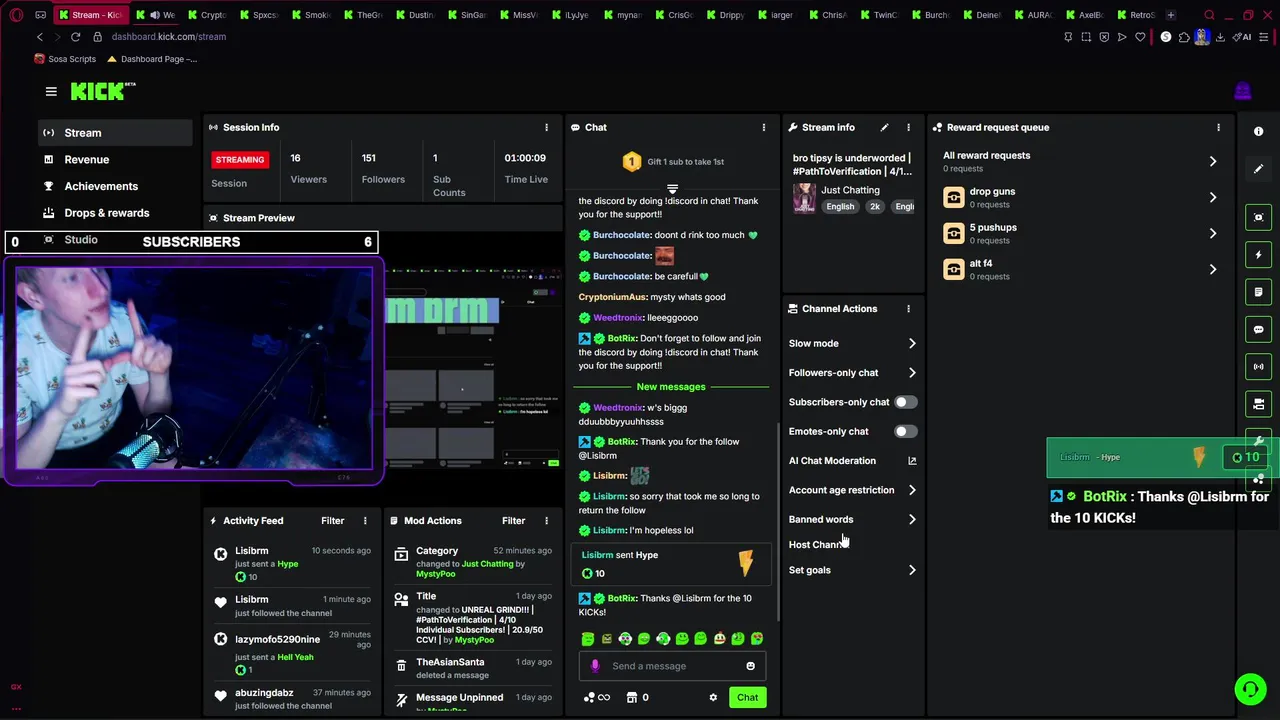Expand alt f4 reward requests

pos(1213,269)
